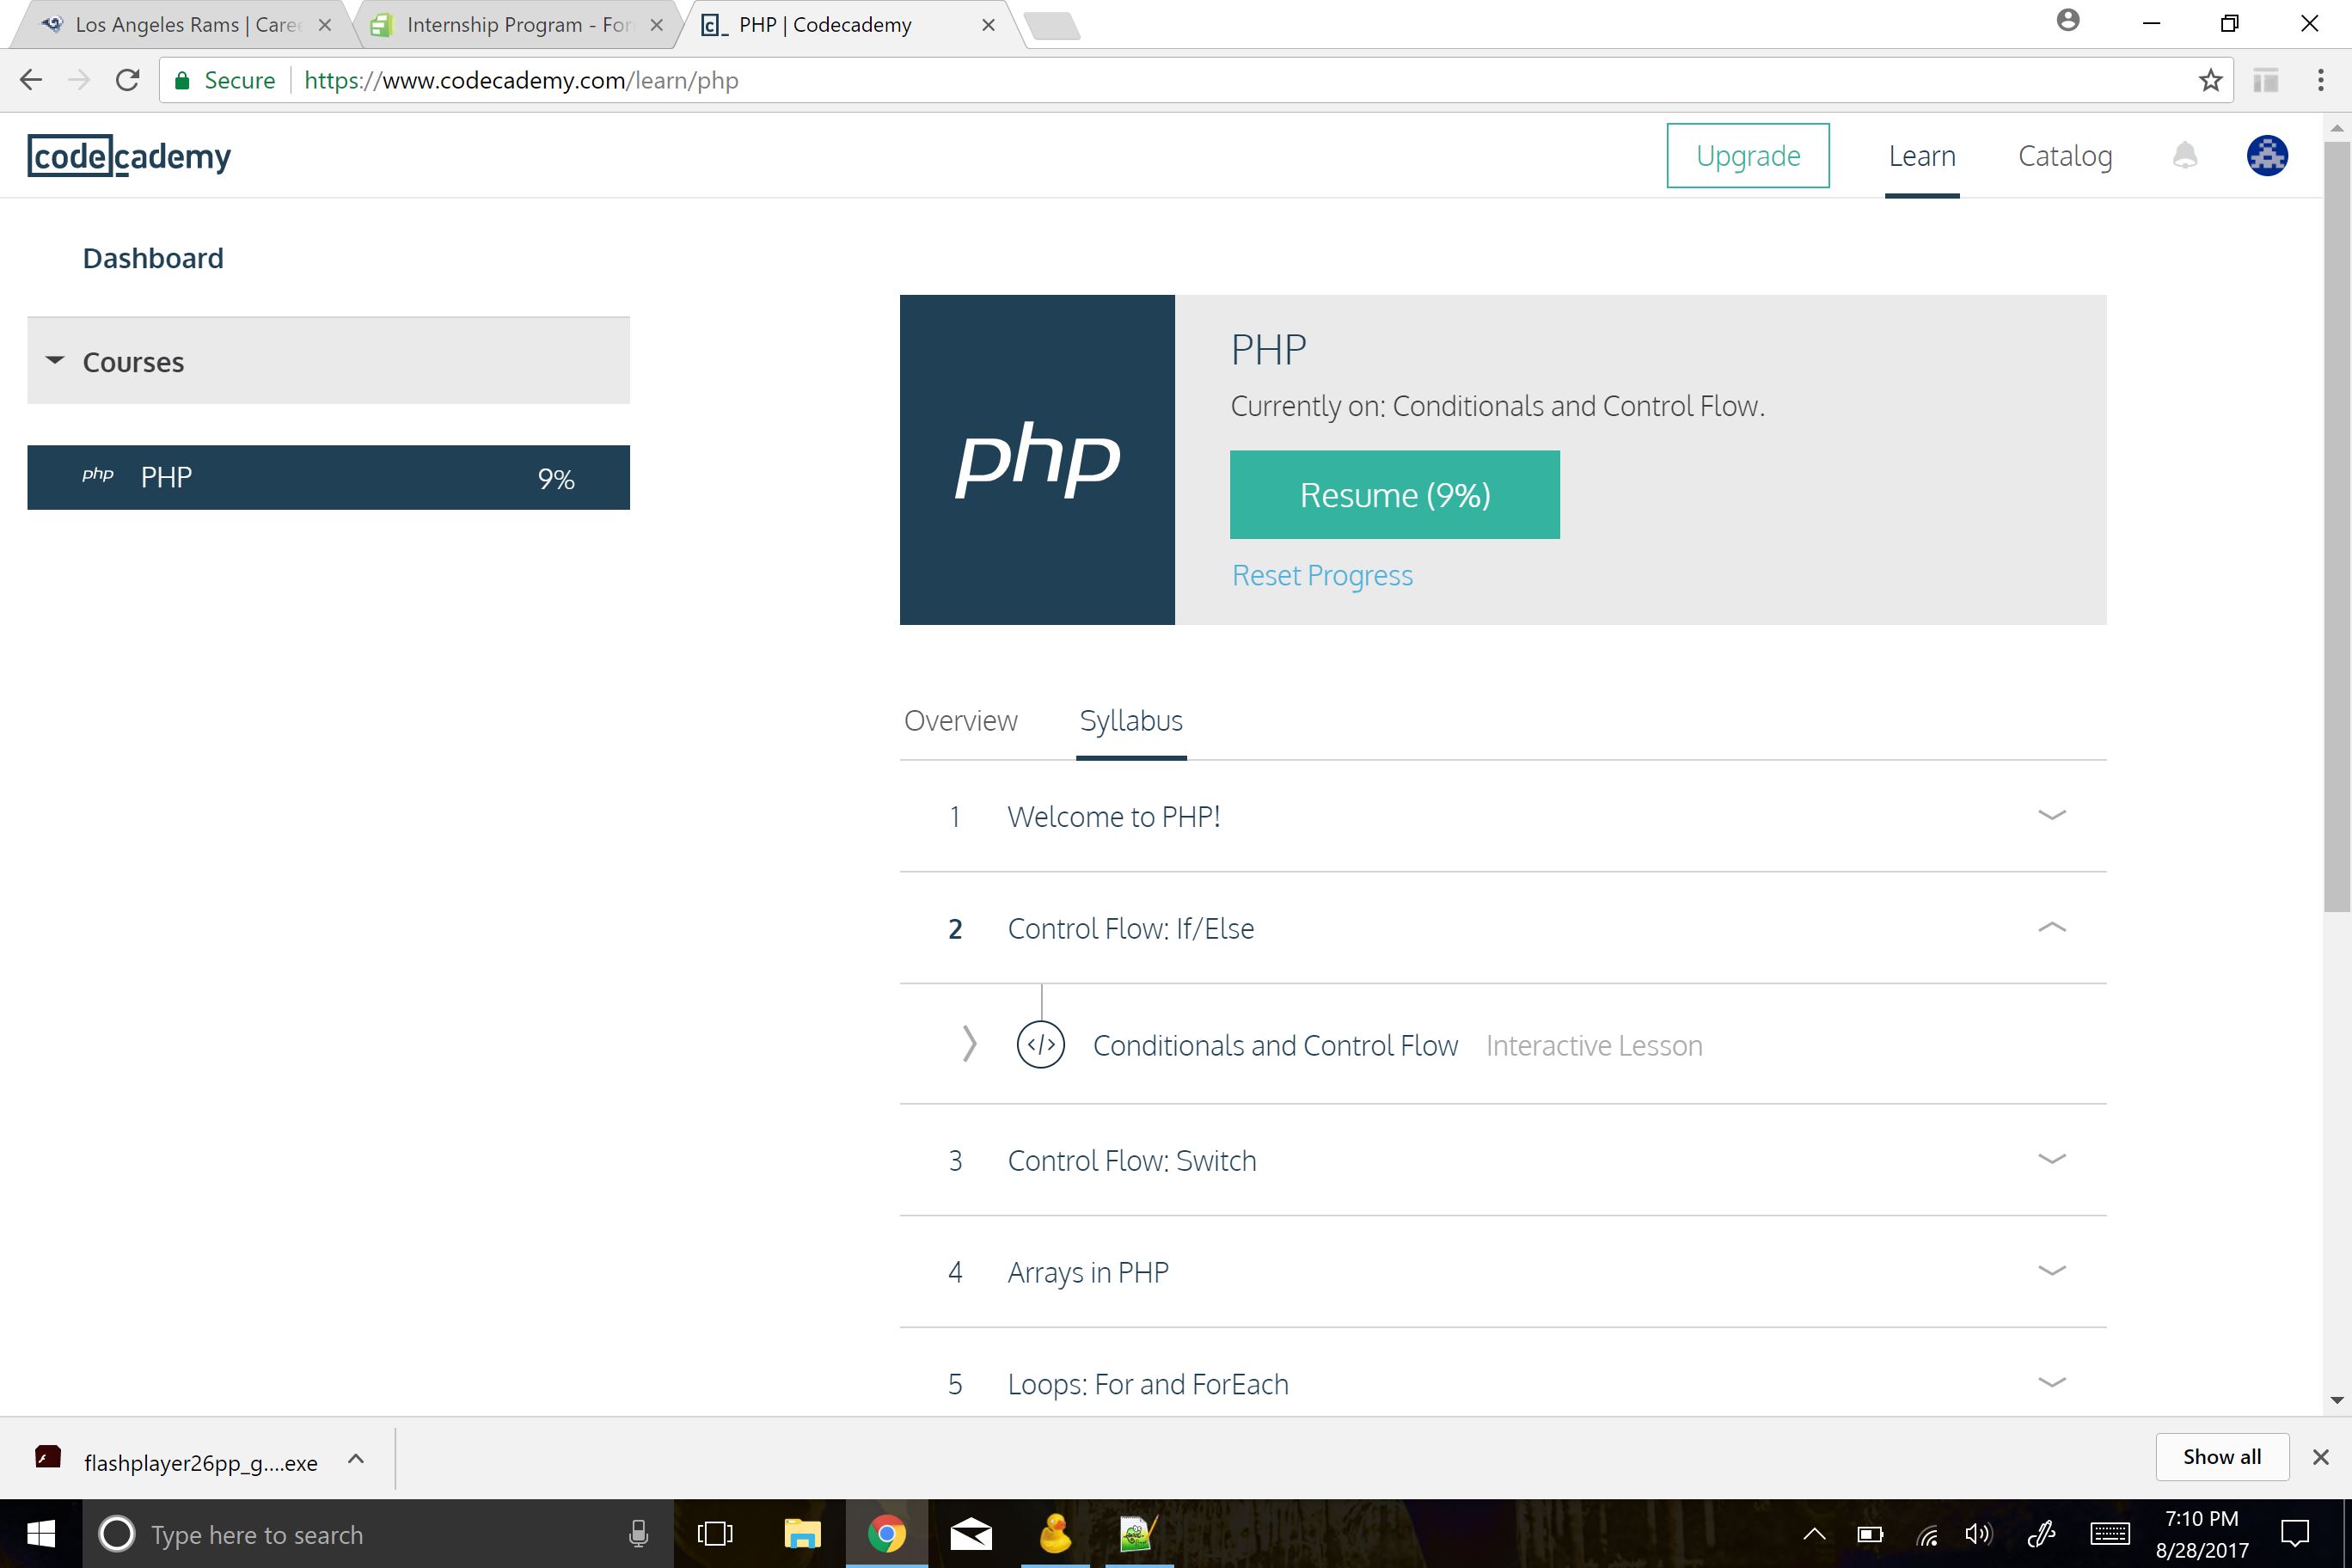Expand section 3 Control Flow Switch
Viewport: 2352px width, 1568px height.
[x=2051, y=1159]
